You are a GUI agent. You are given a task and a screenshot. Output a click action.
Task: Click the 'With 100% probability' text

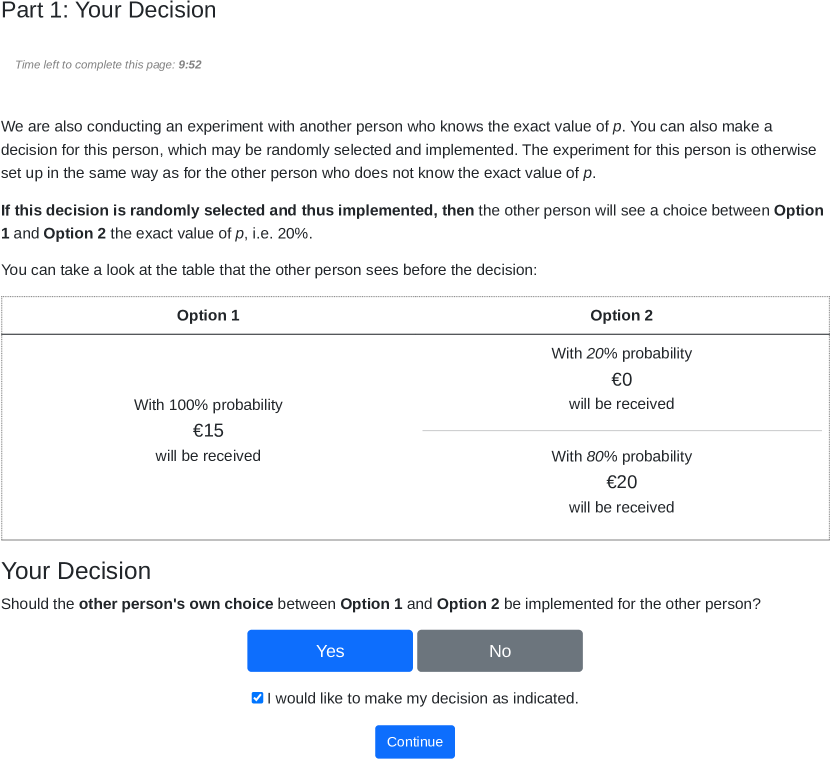coord(208,405)
